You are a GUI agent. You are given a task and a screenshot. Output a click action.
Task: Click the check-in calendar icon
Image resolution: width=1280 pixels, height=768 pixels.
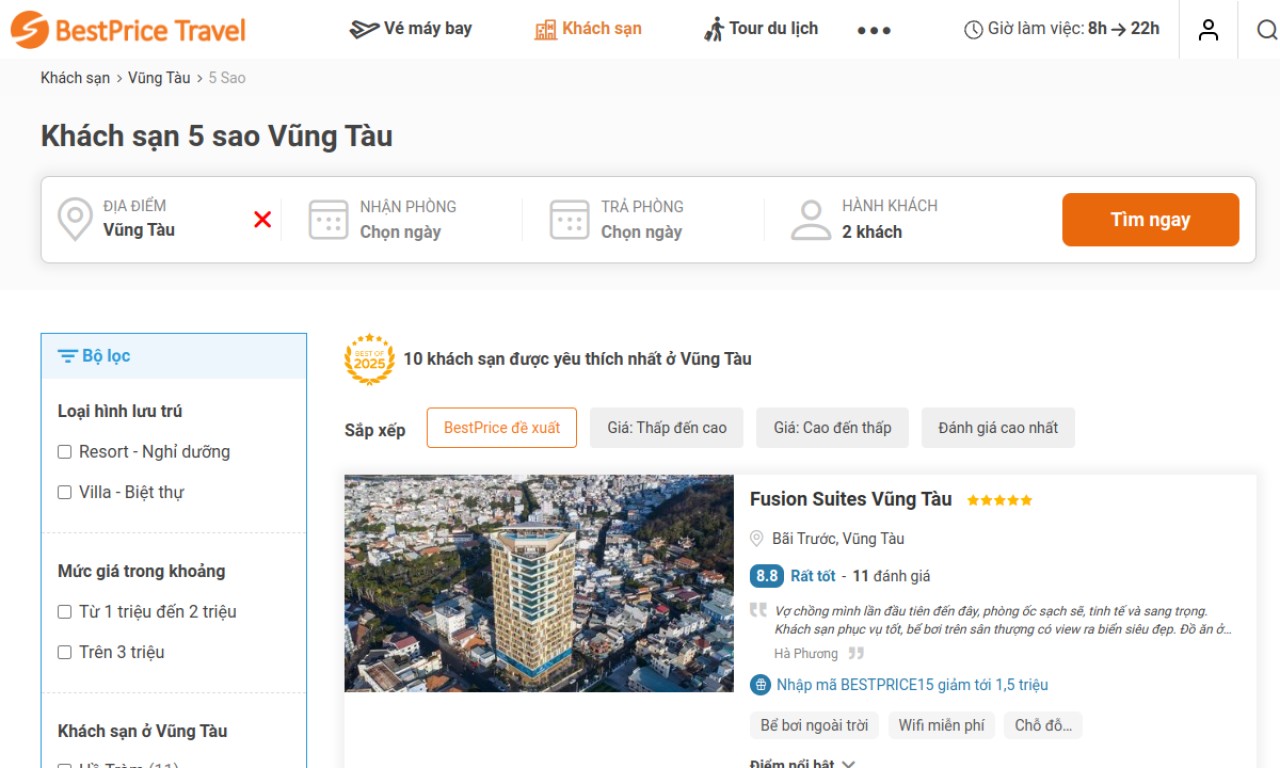coord(328,219)
